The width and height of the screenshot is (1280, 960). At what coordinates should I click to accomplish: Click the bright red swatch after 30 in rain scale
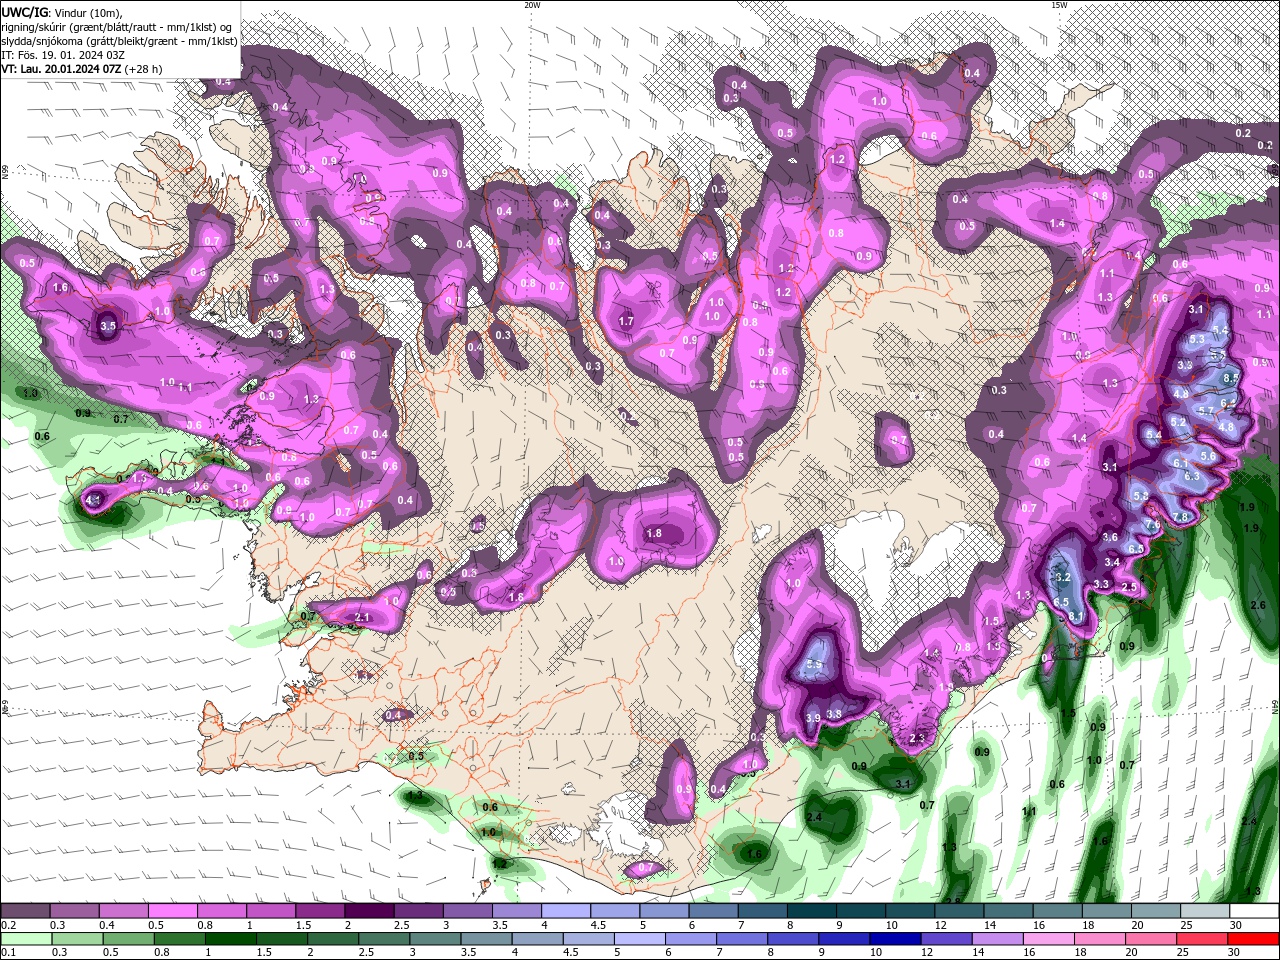pyautogui.click(x=1254, y=939)
